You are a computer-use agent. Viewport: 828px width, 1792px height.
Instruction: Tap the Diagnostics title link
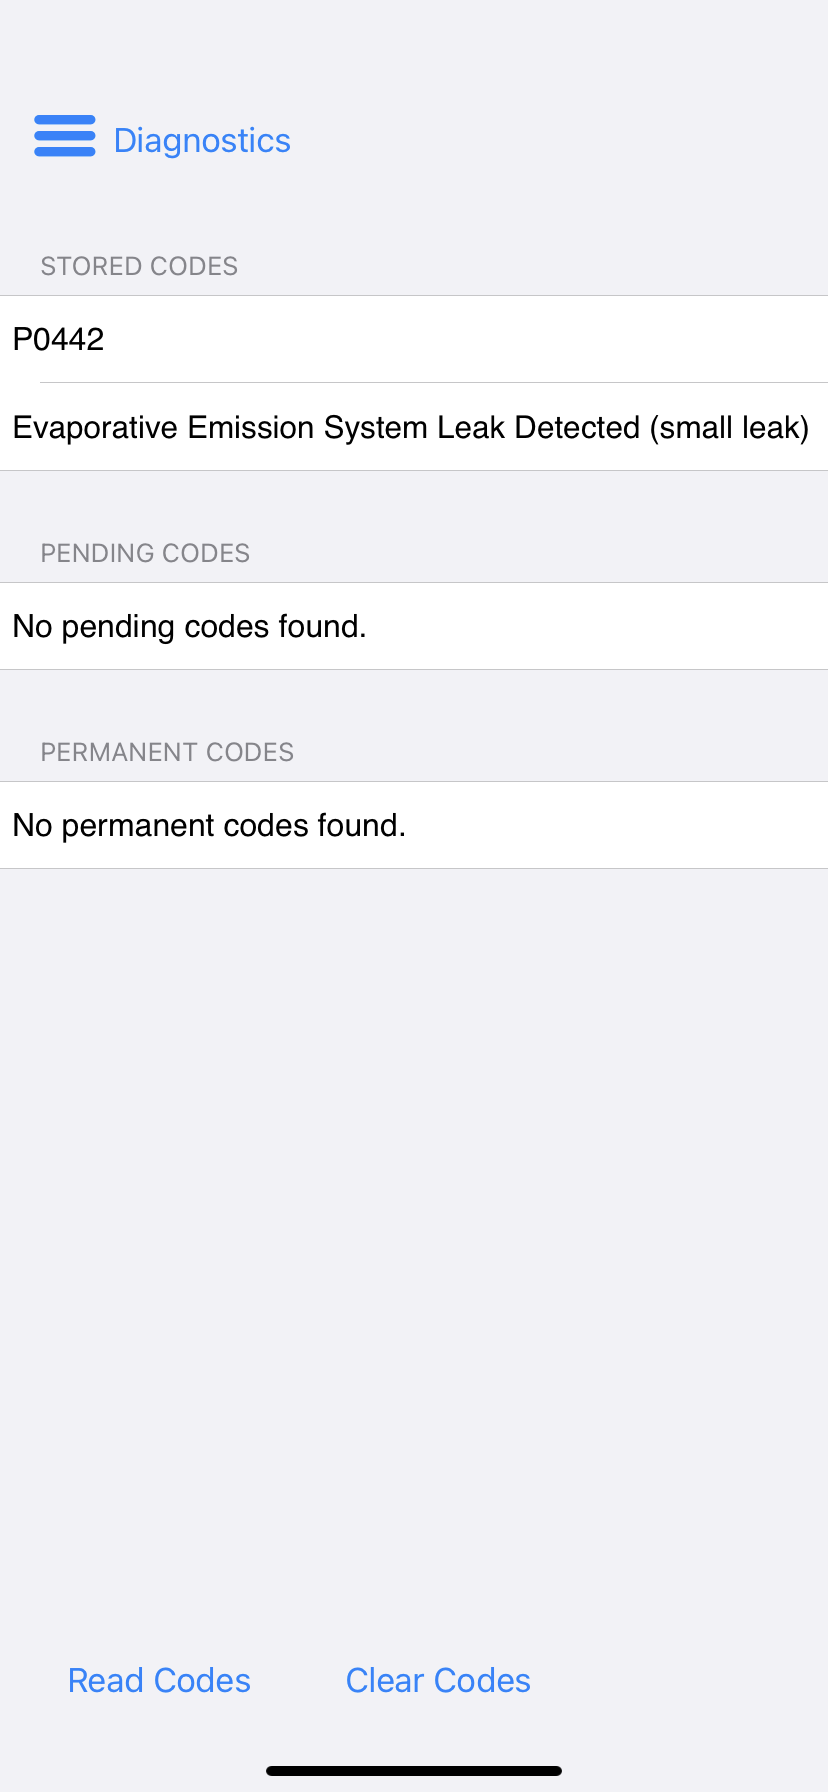click(x=202, y=140)
